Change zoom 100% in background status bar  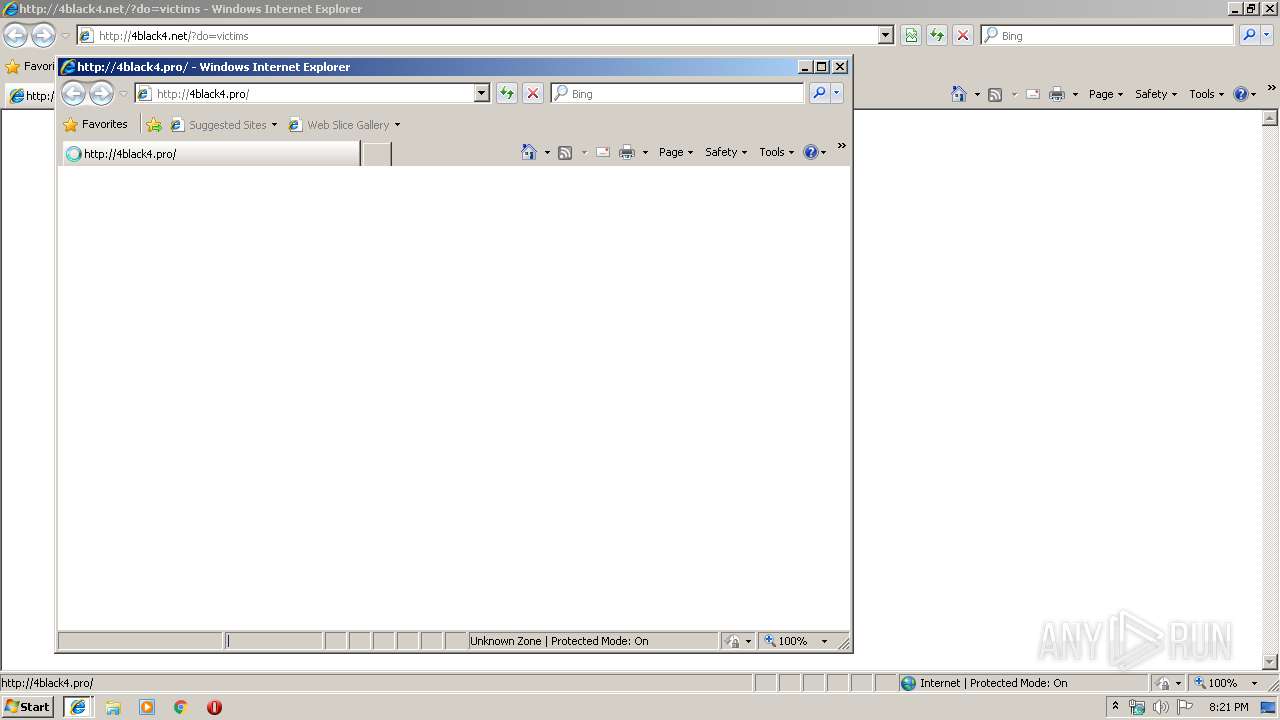point(1226,683)
